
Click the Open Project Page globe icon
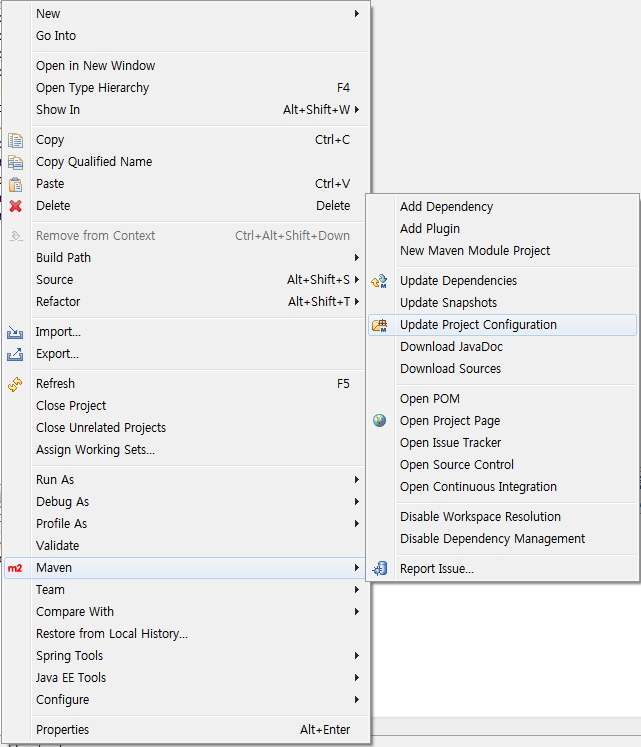click(379, 421)
